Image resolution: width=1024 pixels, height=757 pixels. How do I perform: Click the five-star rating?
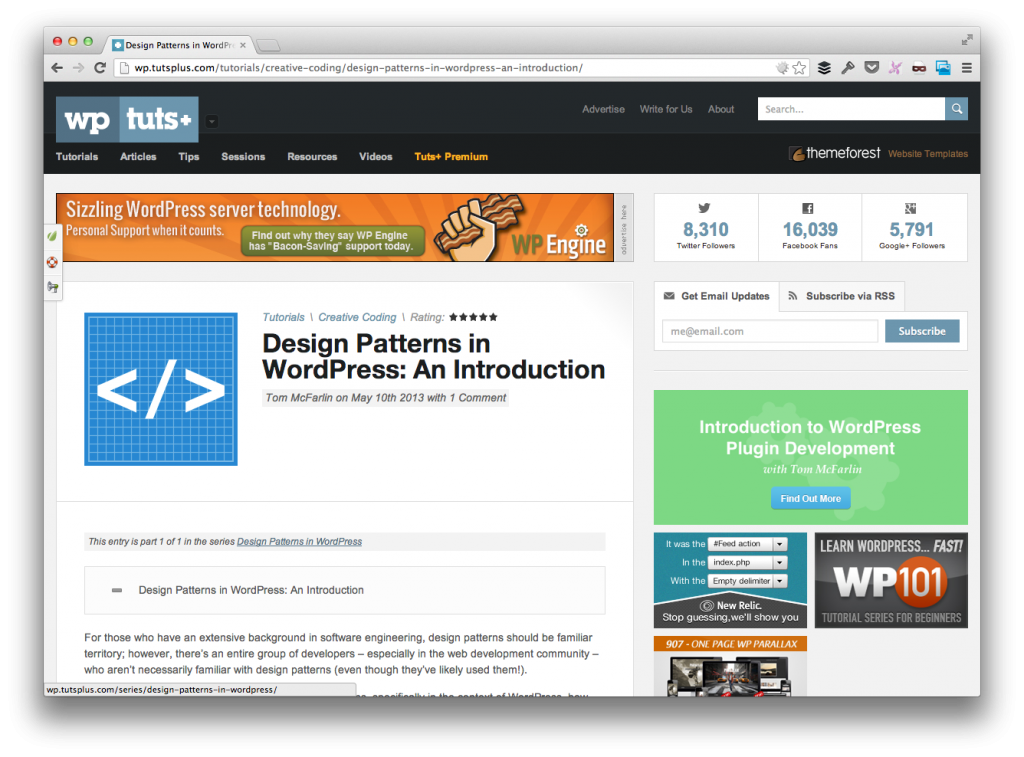pos(473,317)
